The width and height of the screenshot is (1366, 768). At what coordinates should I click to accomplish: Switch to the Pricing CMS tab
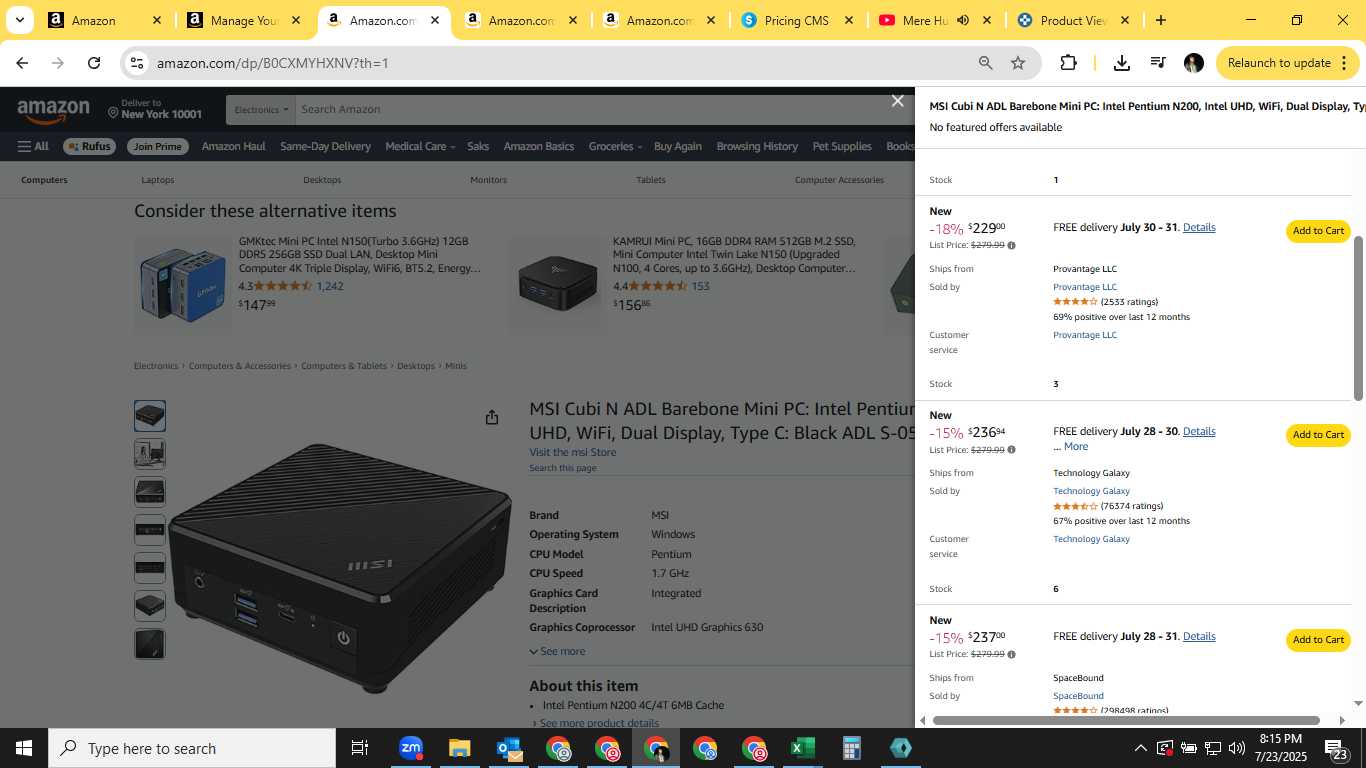796,20
